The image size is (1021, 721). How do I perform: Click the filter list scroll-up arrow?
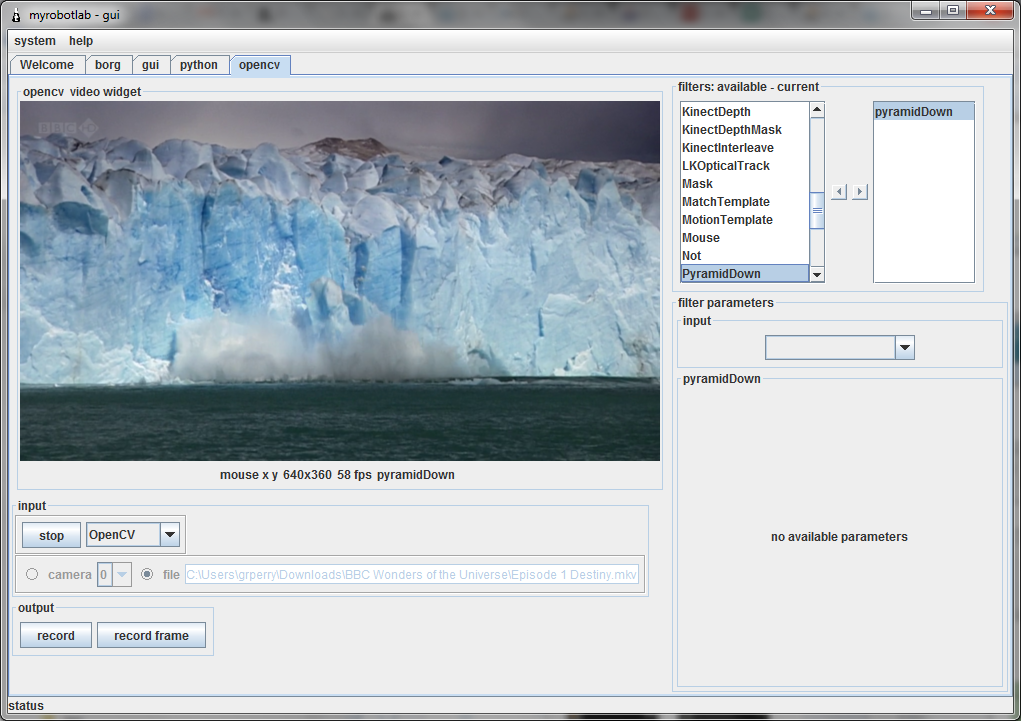click(817, 109)
